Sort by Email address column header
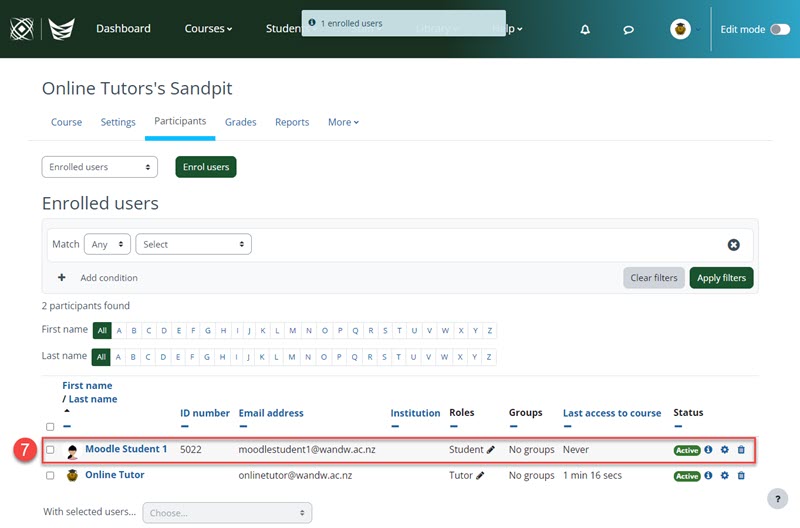The width and height of the screenshot is (800, 528). point(271,413)
